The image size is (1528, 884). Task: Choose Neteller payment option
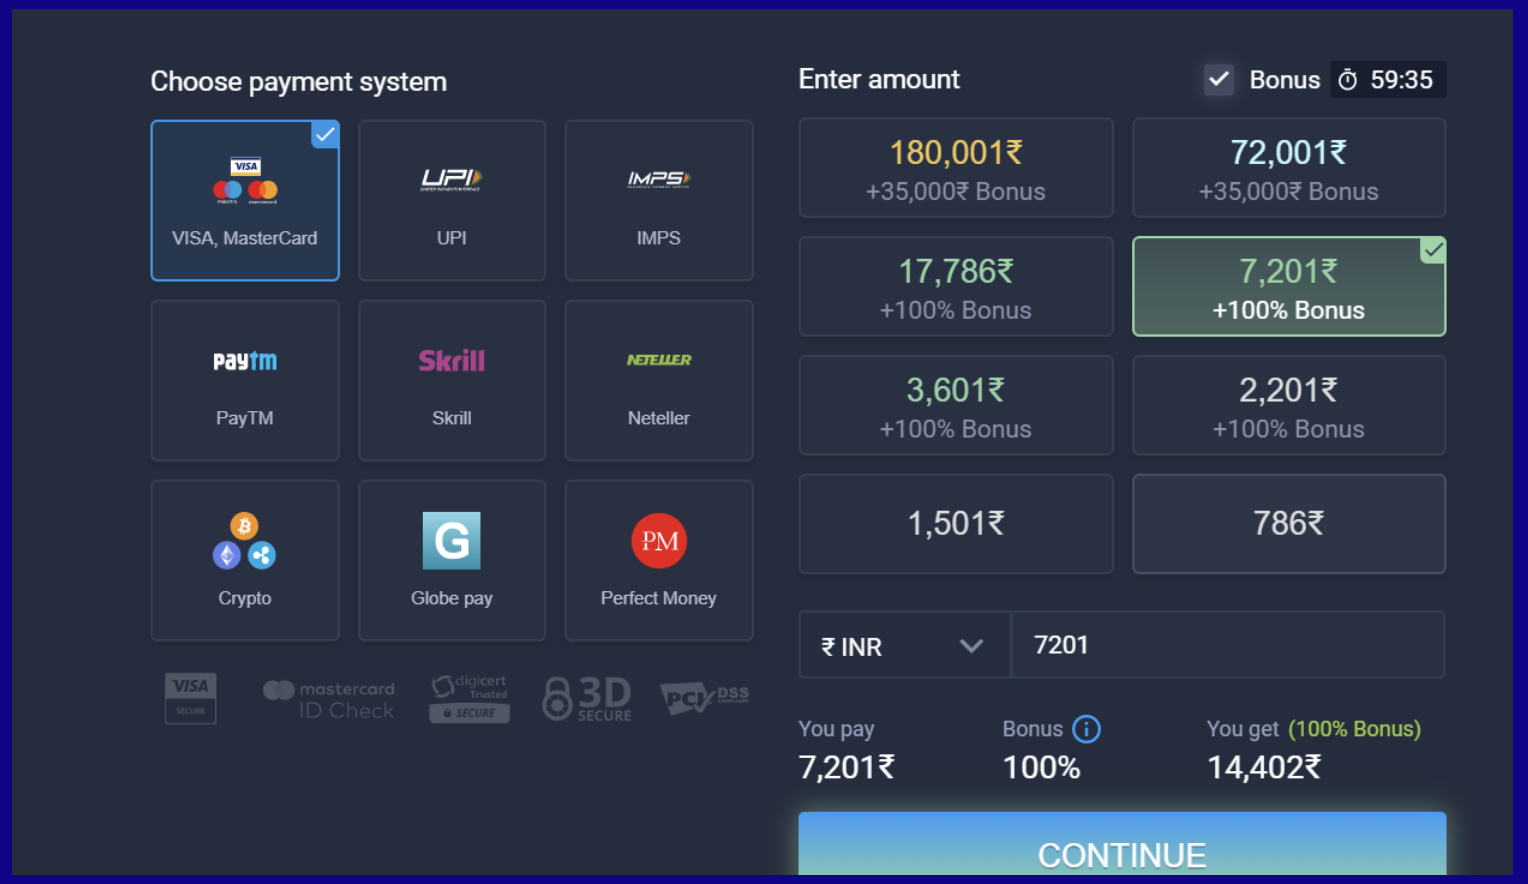pos(659,380)
